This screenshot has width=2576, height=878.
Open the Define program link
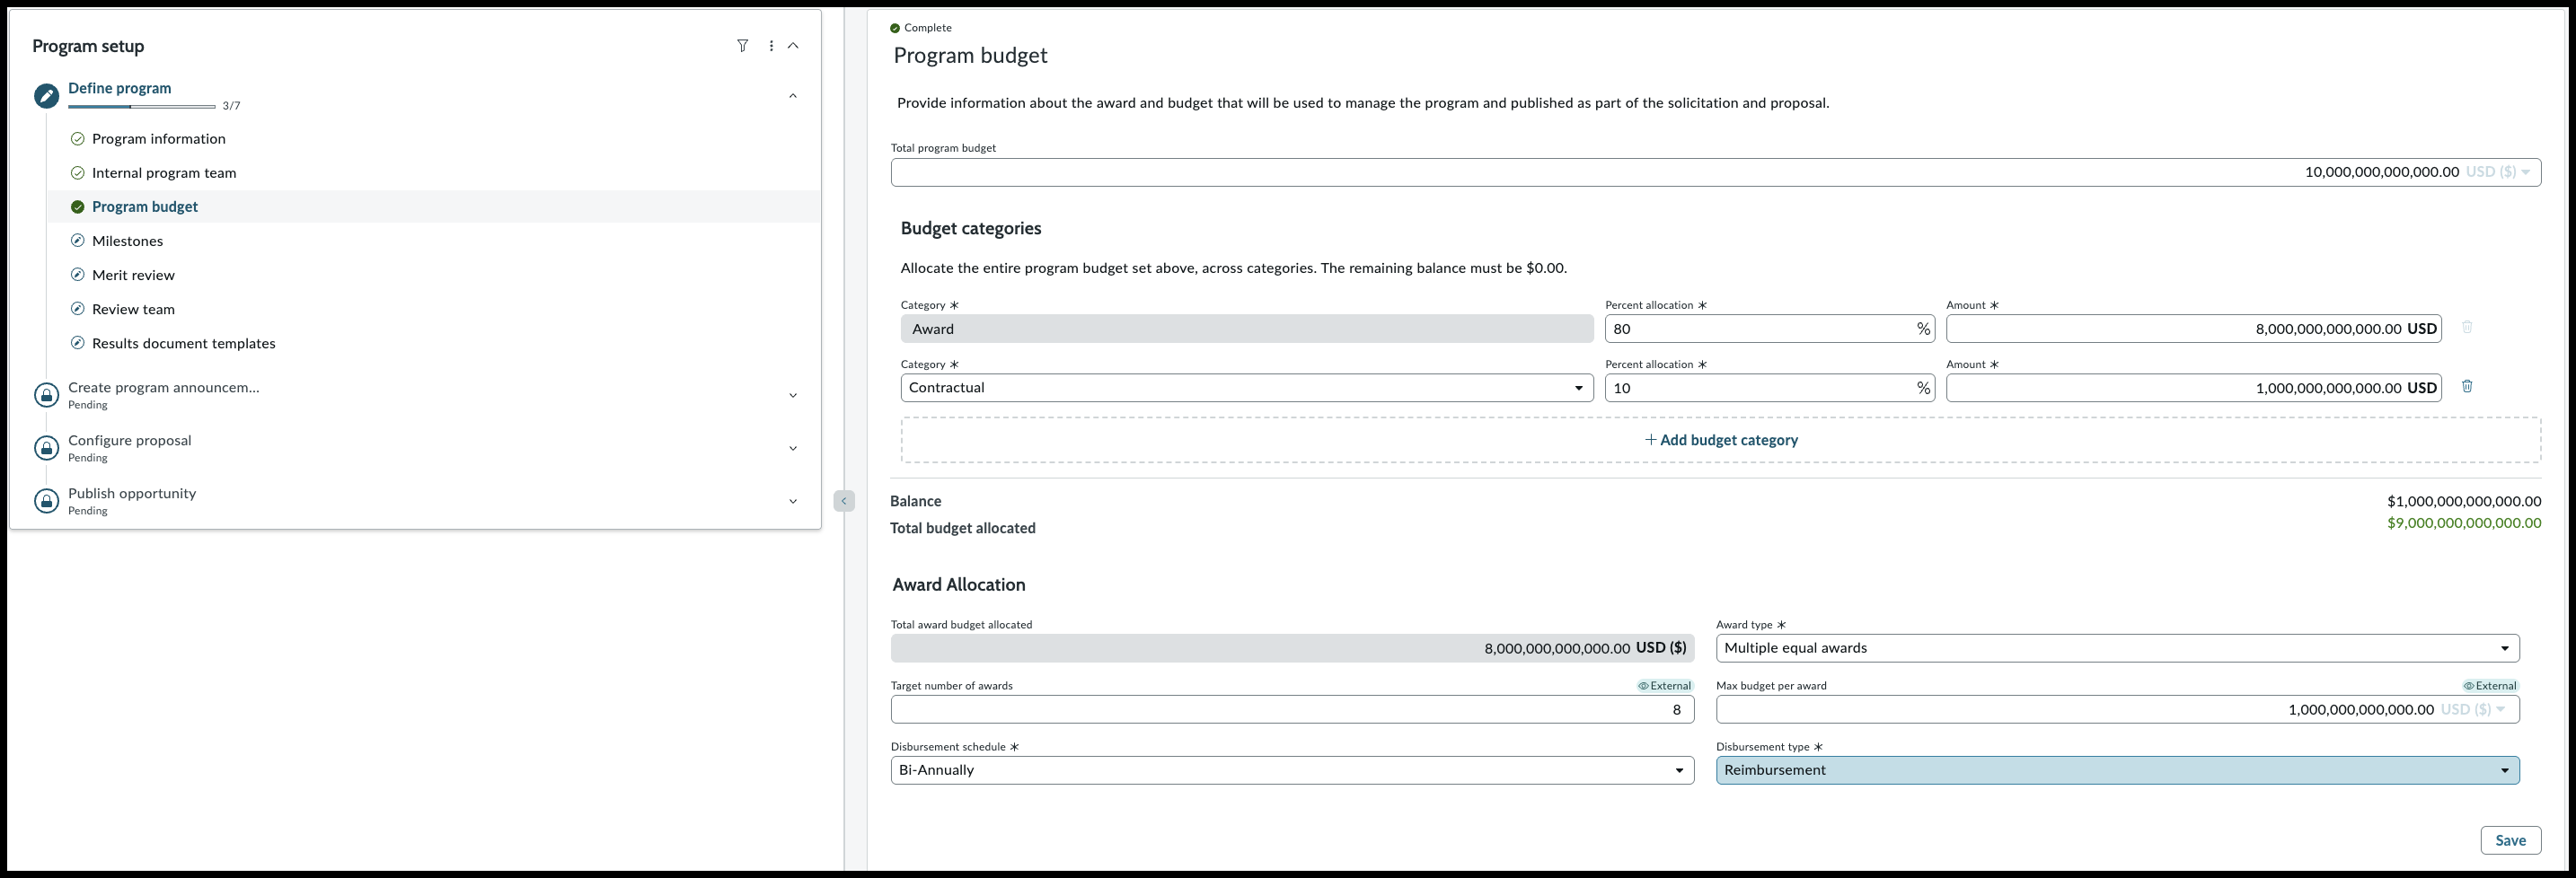point(119,88)
